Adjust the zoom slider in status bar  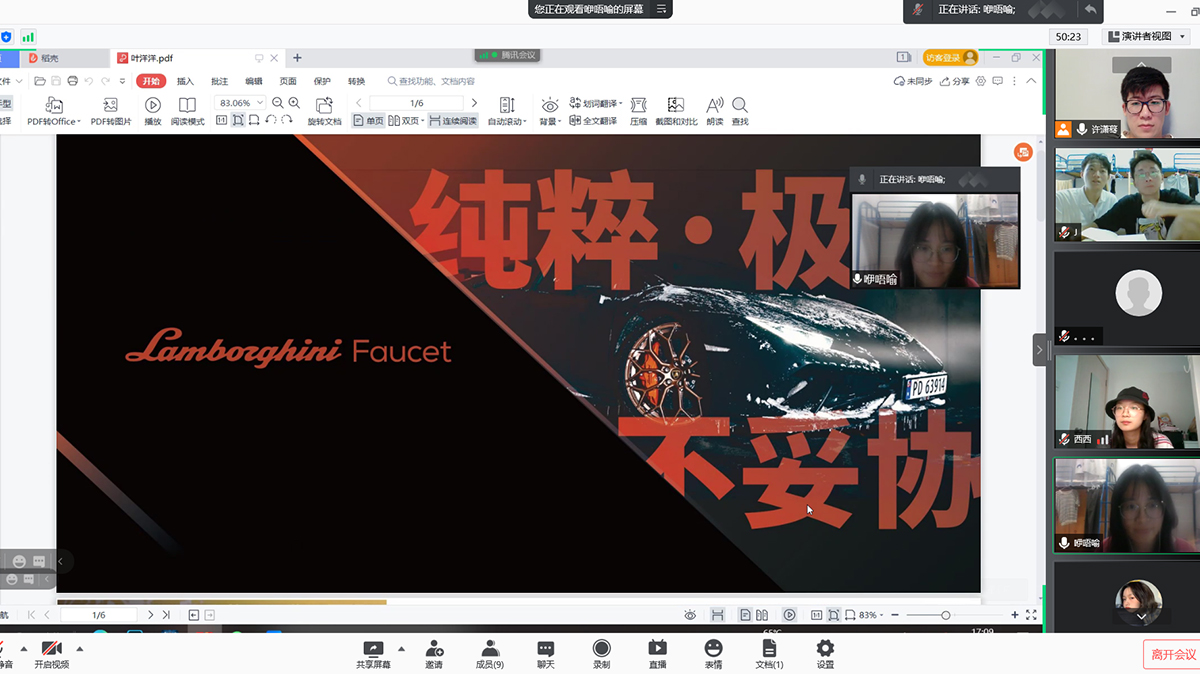945,615
